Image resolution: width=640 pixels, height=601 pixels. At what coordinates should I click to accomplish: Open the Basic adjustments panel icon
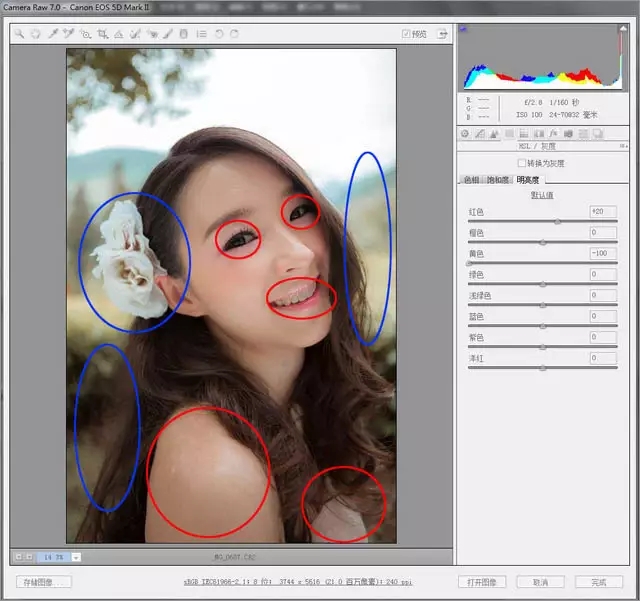(465, 133)
